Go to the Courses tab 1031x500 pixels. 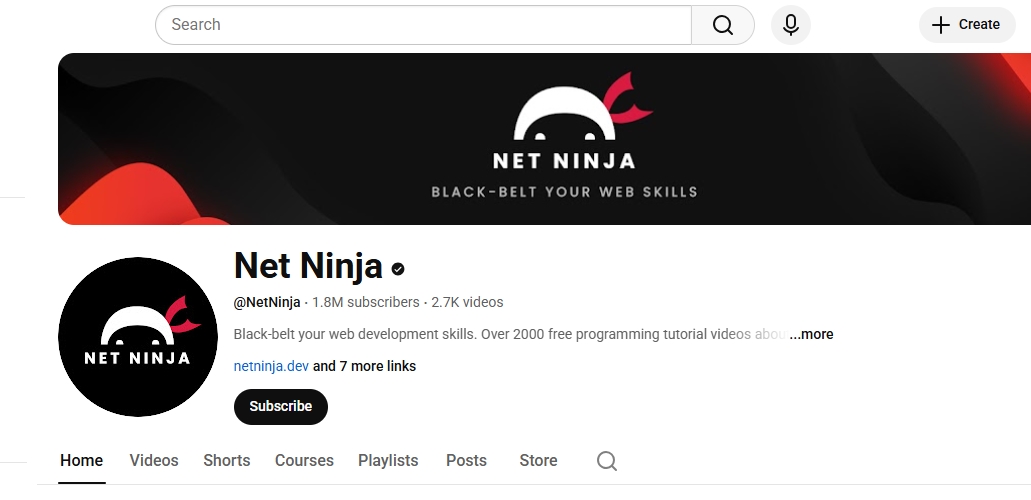tap(304, 461)
